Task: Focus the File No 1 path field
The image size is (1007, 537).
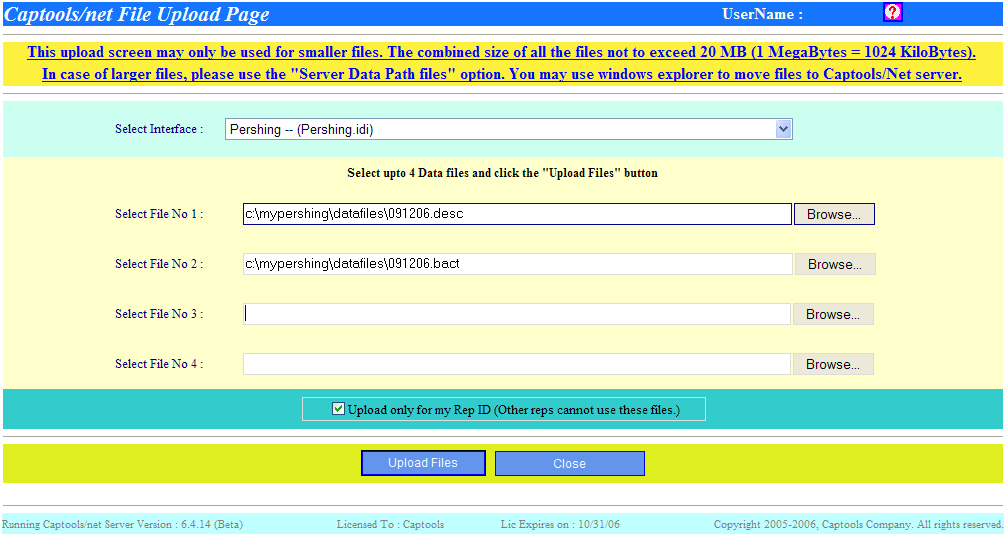Action: click(x=517, y=214)
